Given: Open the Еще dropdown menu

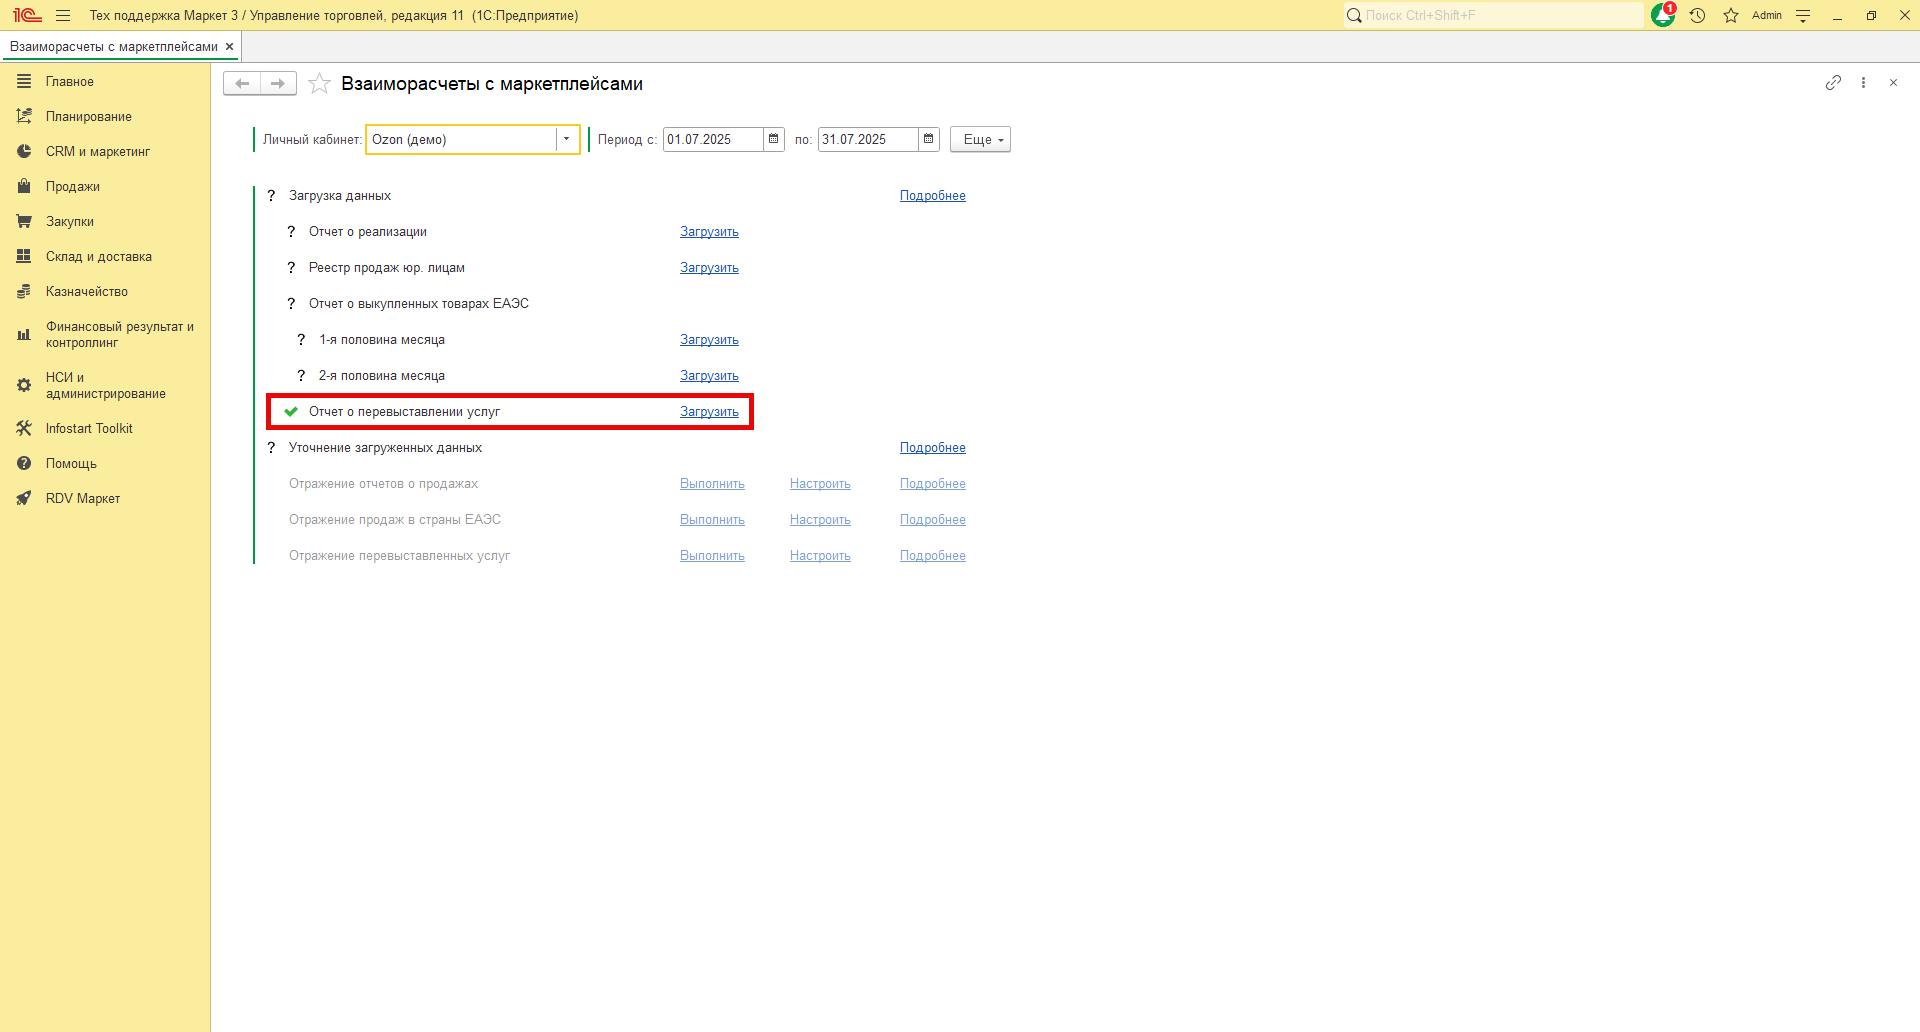Looking at the screenshot, I should pos(980,139).
